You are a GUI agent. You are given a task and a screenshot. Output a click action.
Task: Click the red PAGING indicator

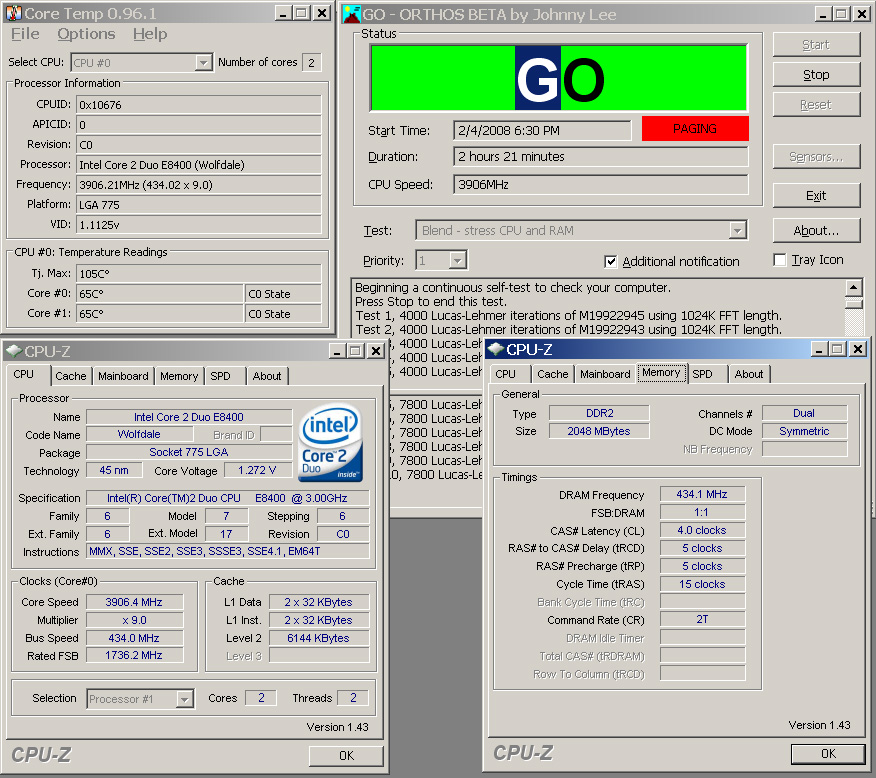tap(694, 129)
